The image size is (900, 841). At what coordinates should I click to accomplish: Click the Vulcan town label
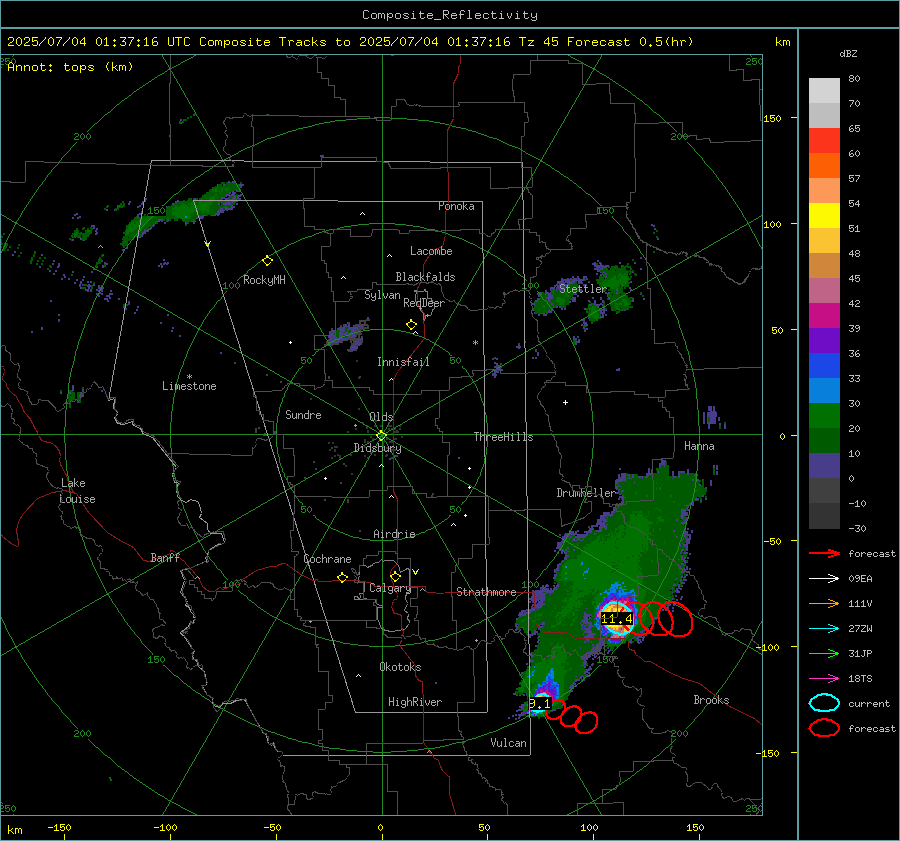pos(508,743)
